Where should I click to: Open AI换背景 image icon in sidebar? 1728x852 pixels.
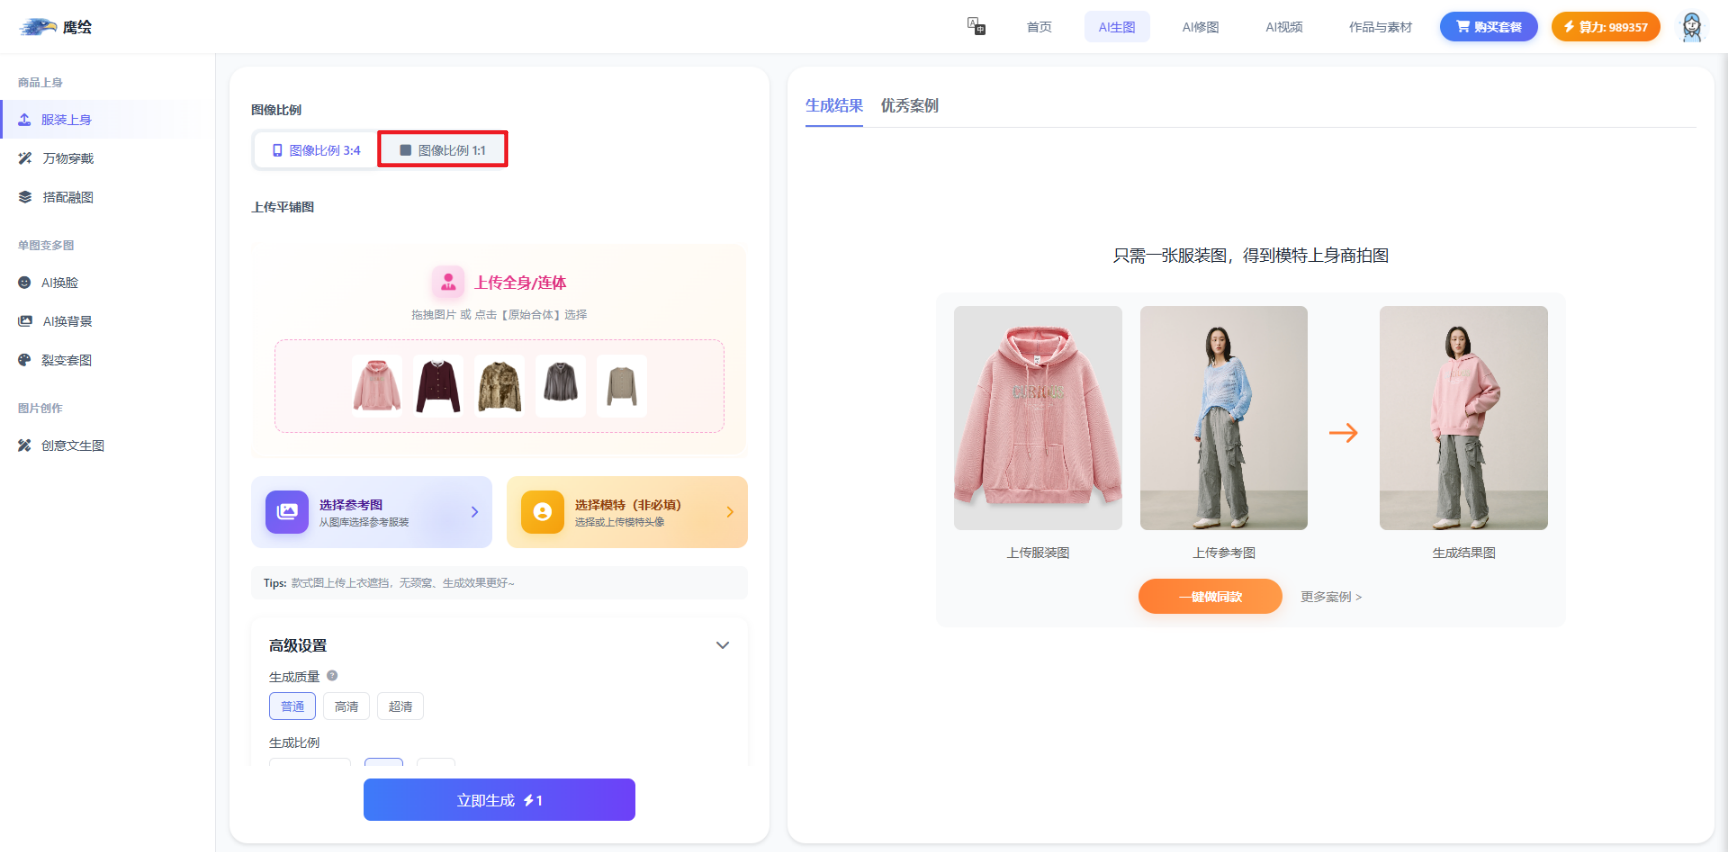tap(25, 322)
